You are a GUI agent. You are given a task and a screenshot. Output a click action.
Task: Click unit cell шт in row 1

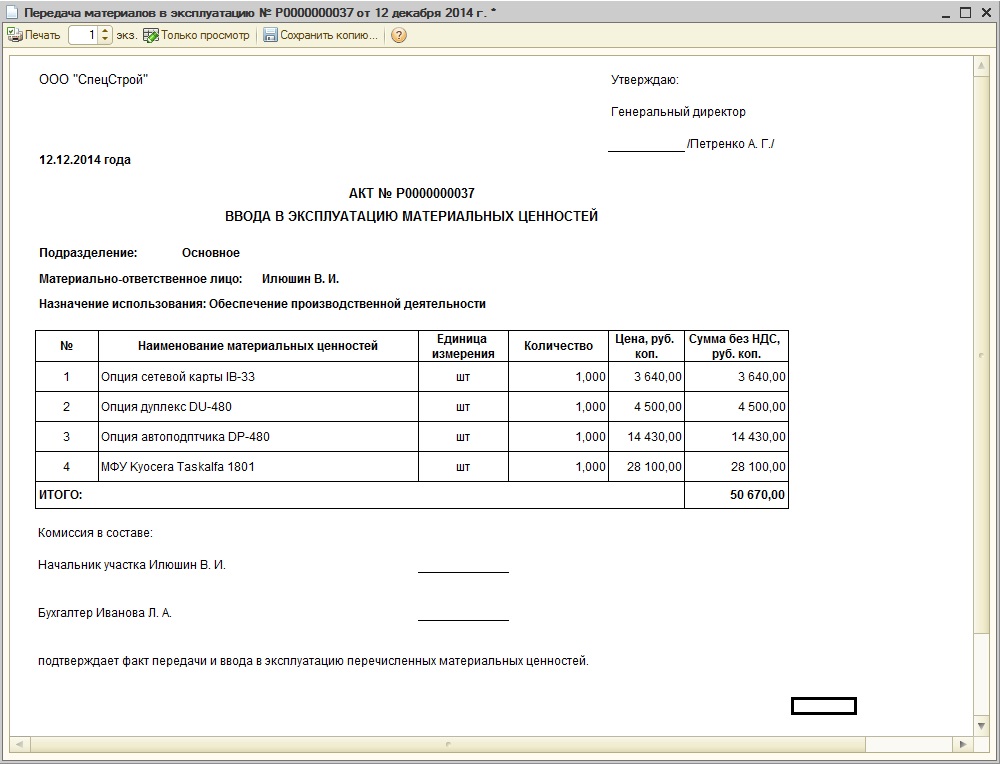[x=463, y=376]
